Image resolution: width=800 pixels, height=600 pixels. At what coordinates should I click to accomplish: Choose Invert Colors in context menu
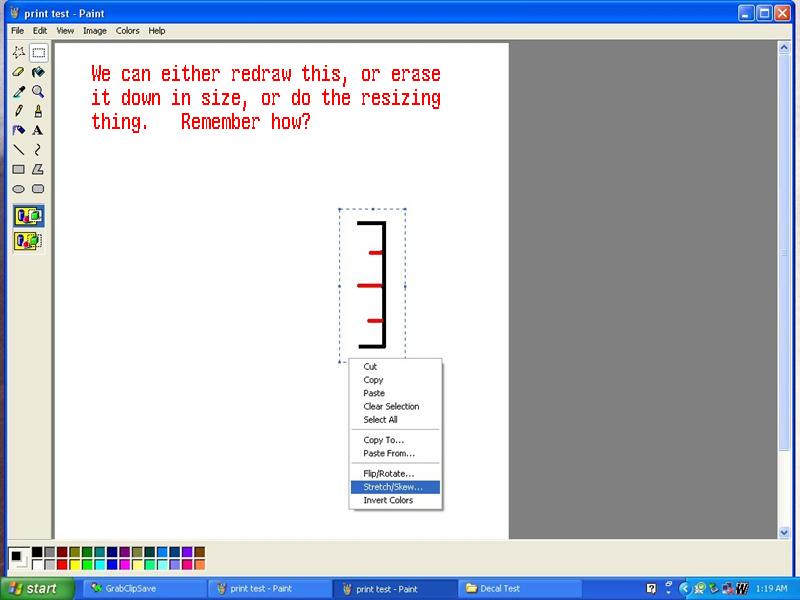tap(395, 500)
